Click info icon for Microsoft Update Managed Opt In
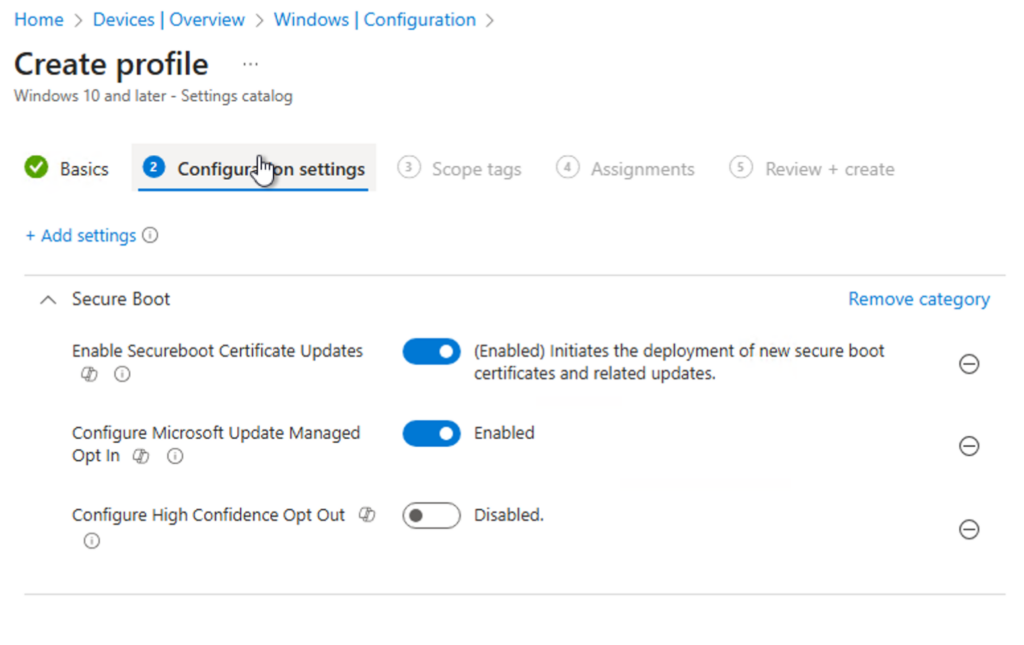 pyautogui.click(x=174, y=456)
